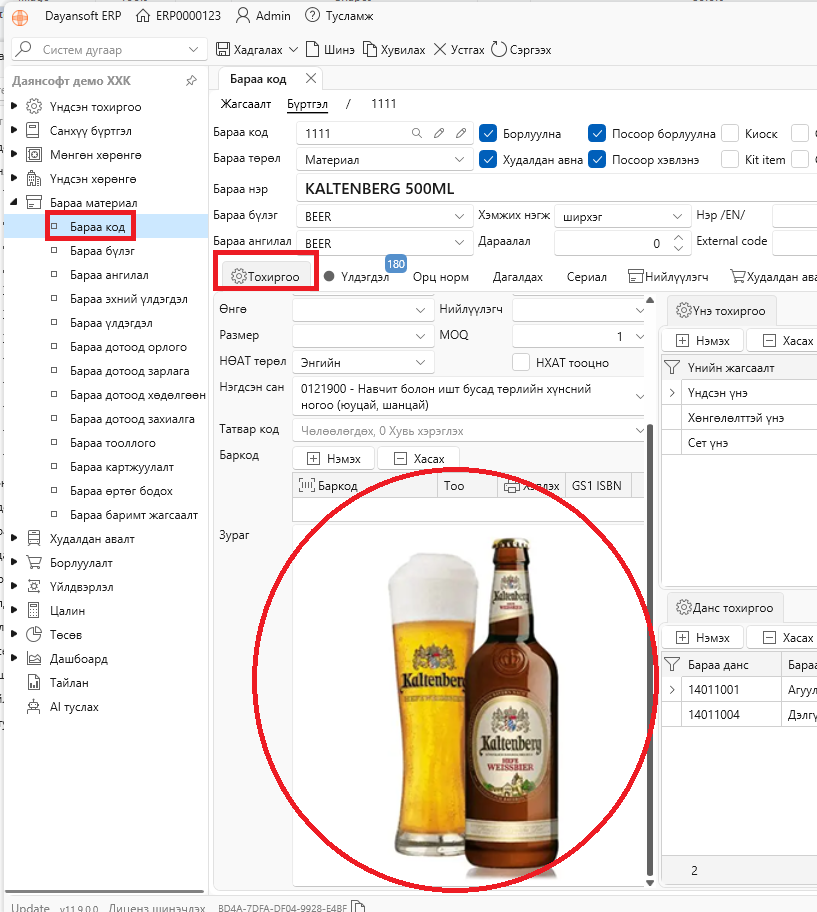Viewport: 817px width, 912px height.
Task: Enable the Kit item checkbox
Action: coord(730,159)
